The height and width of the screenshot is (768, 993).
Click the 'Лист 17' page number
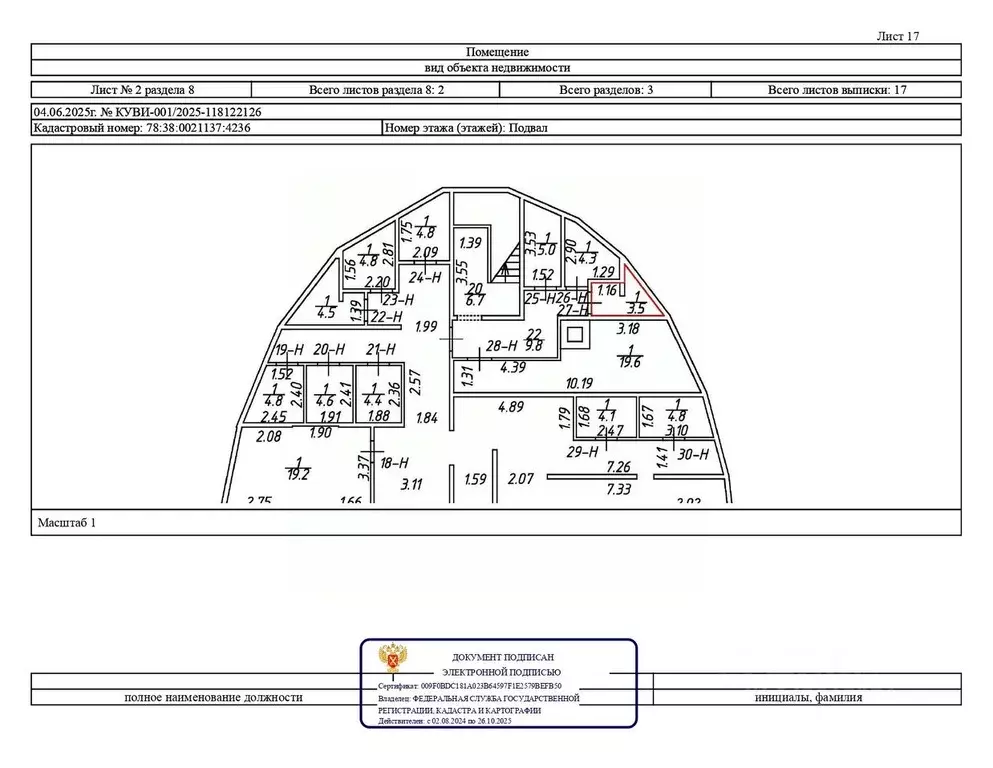click(x=897, y=36)
